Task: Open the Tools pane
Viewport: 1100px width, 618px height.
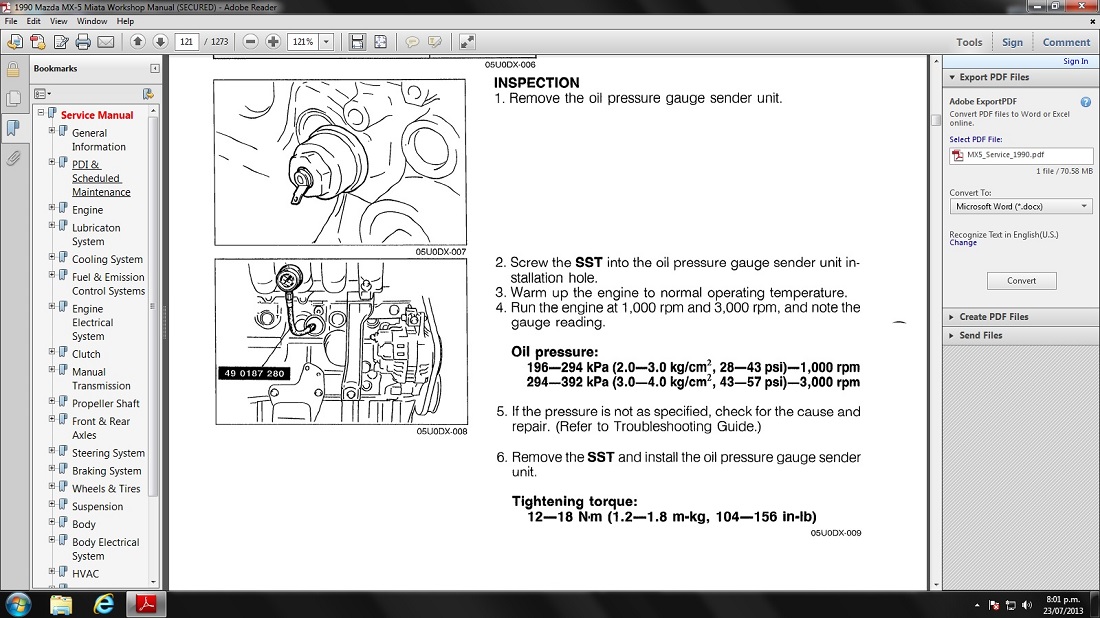Action: click(969, 42)
